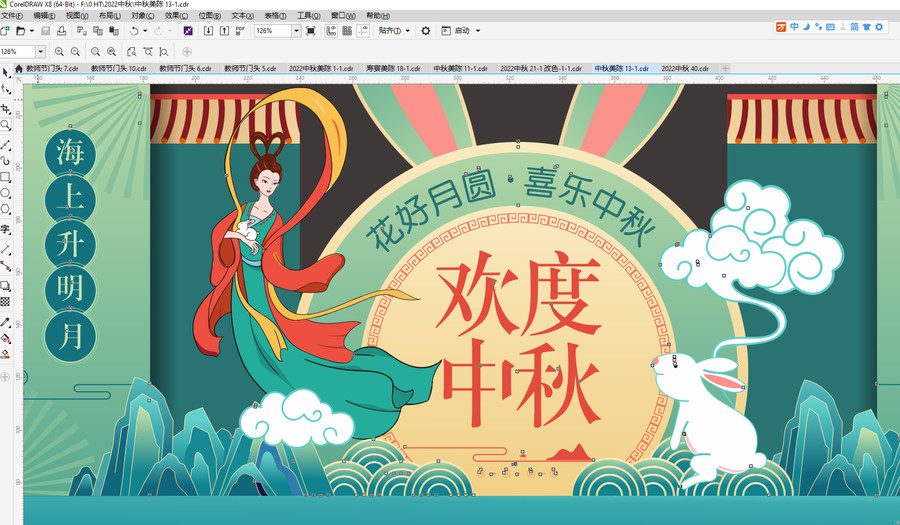Select the Shape edit tool
Screen dimensions: 900x525
pos(5,89)
